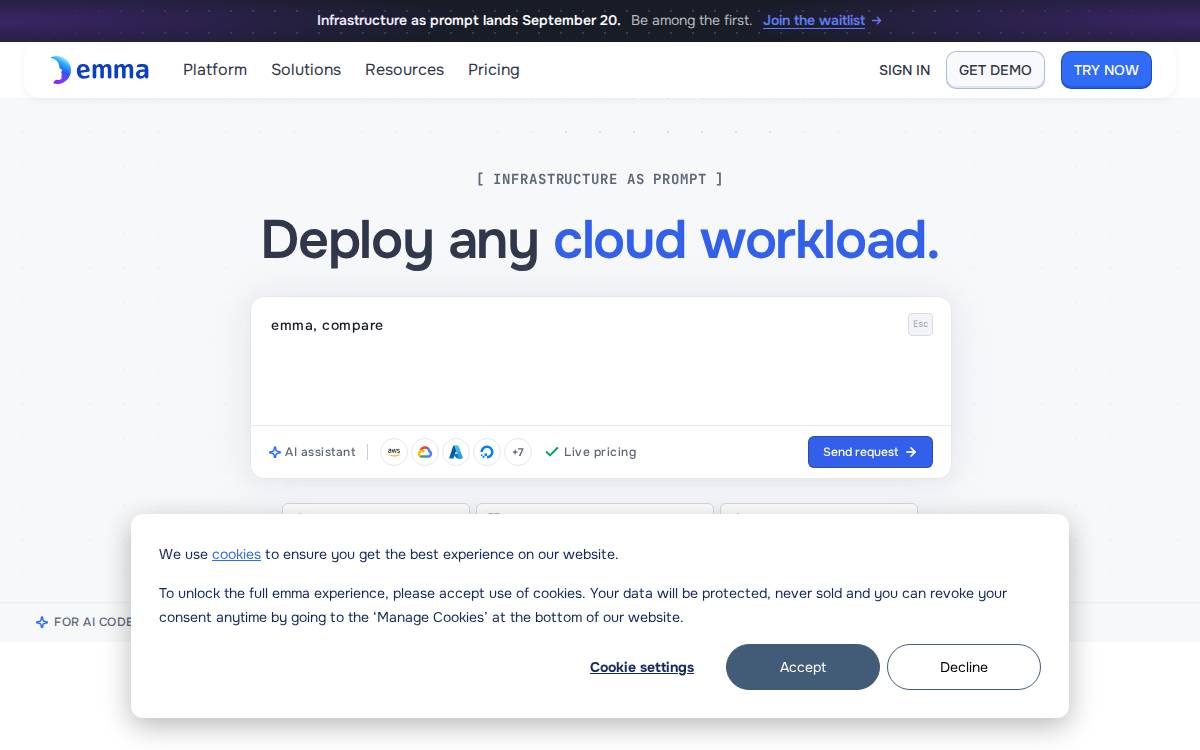Decline cookies
This screenshot has width=1200, height=750.
click(x=964, y=667)
